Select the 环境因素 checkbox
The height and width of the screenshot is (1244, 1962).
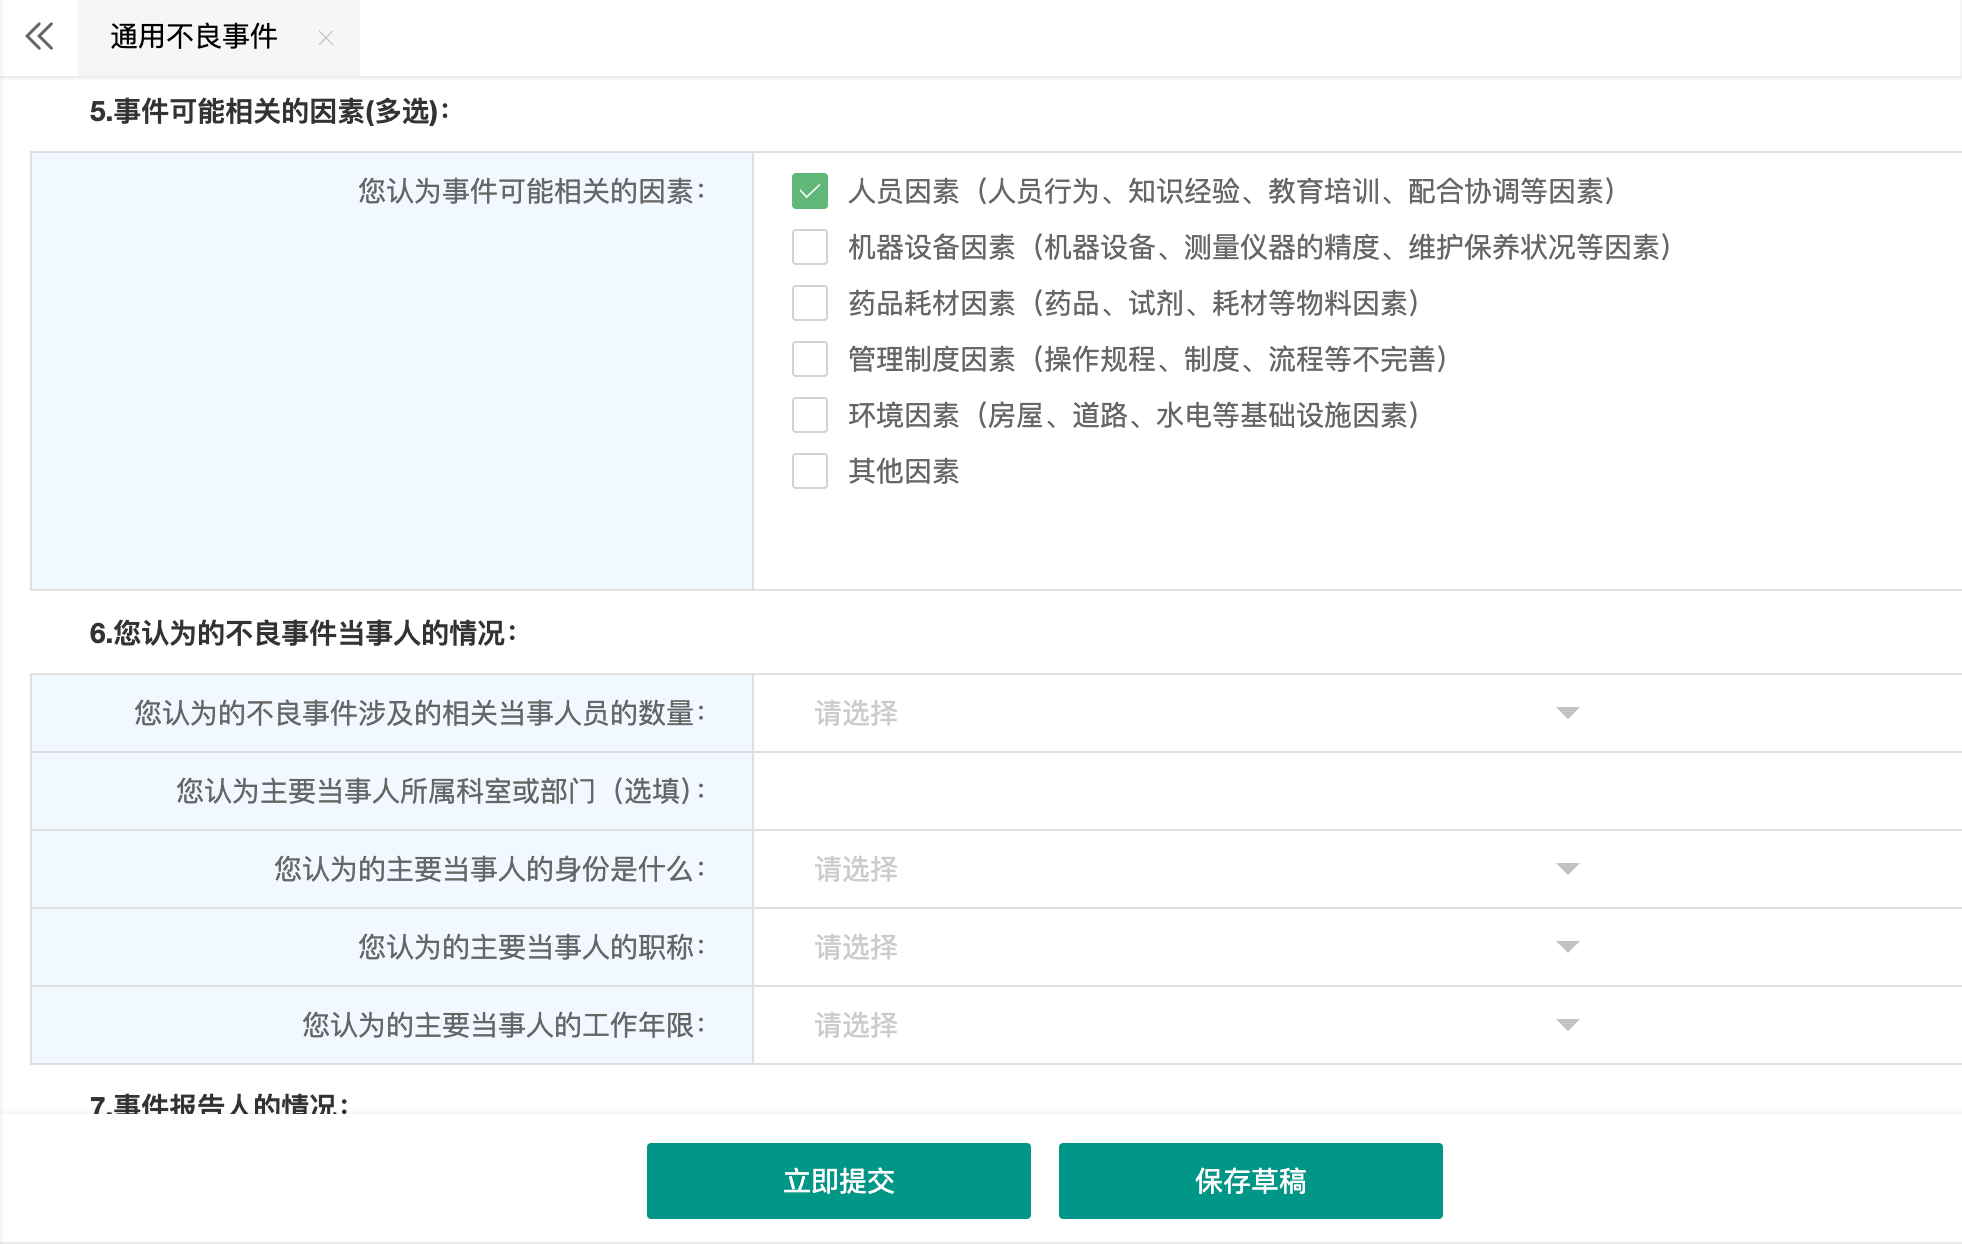pyautogui.click(x=810, y=415)
